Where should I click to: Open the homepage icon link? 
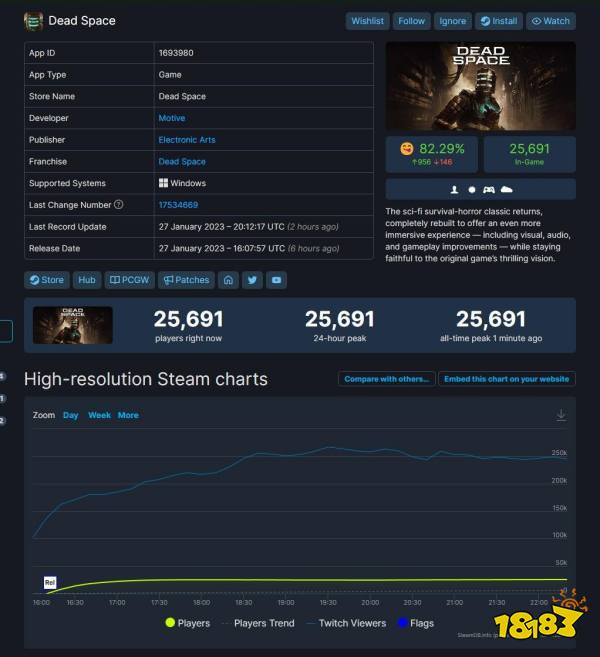[228, 280]
